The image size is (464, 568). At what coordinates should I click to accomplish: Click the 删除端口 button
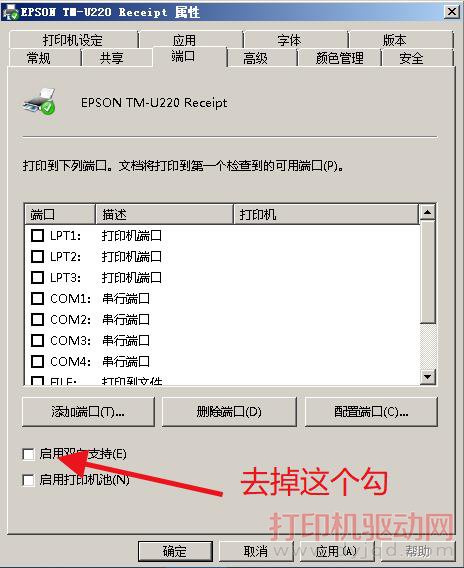click(x=229, y=412)
